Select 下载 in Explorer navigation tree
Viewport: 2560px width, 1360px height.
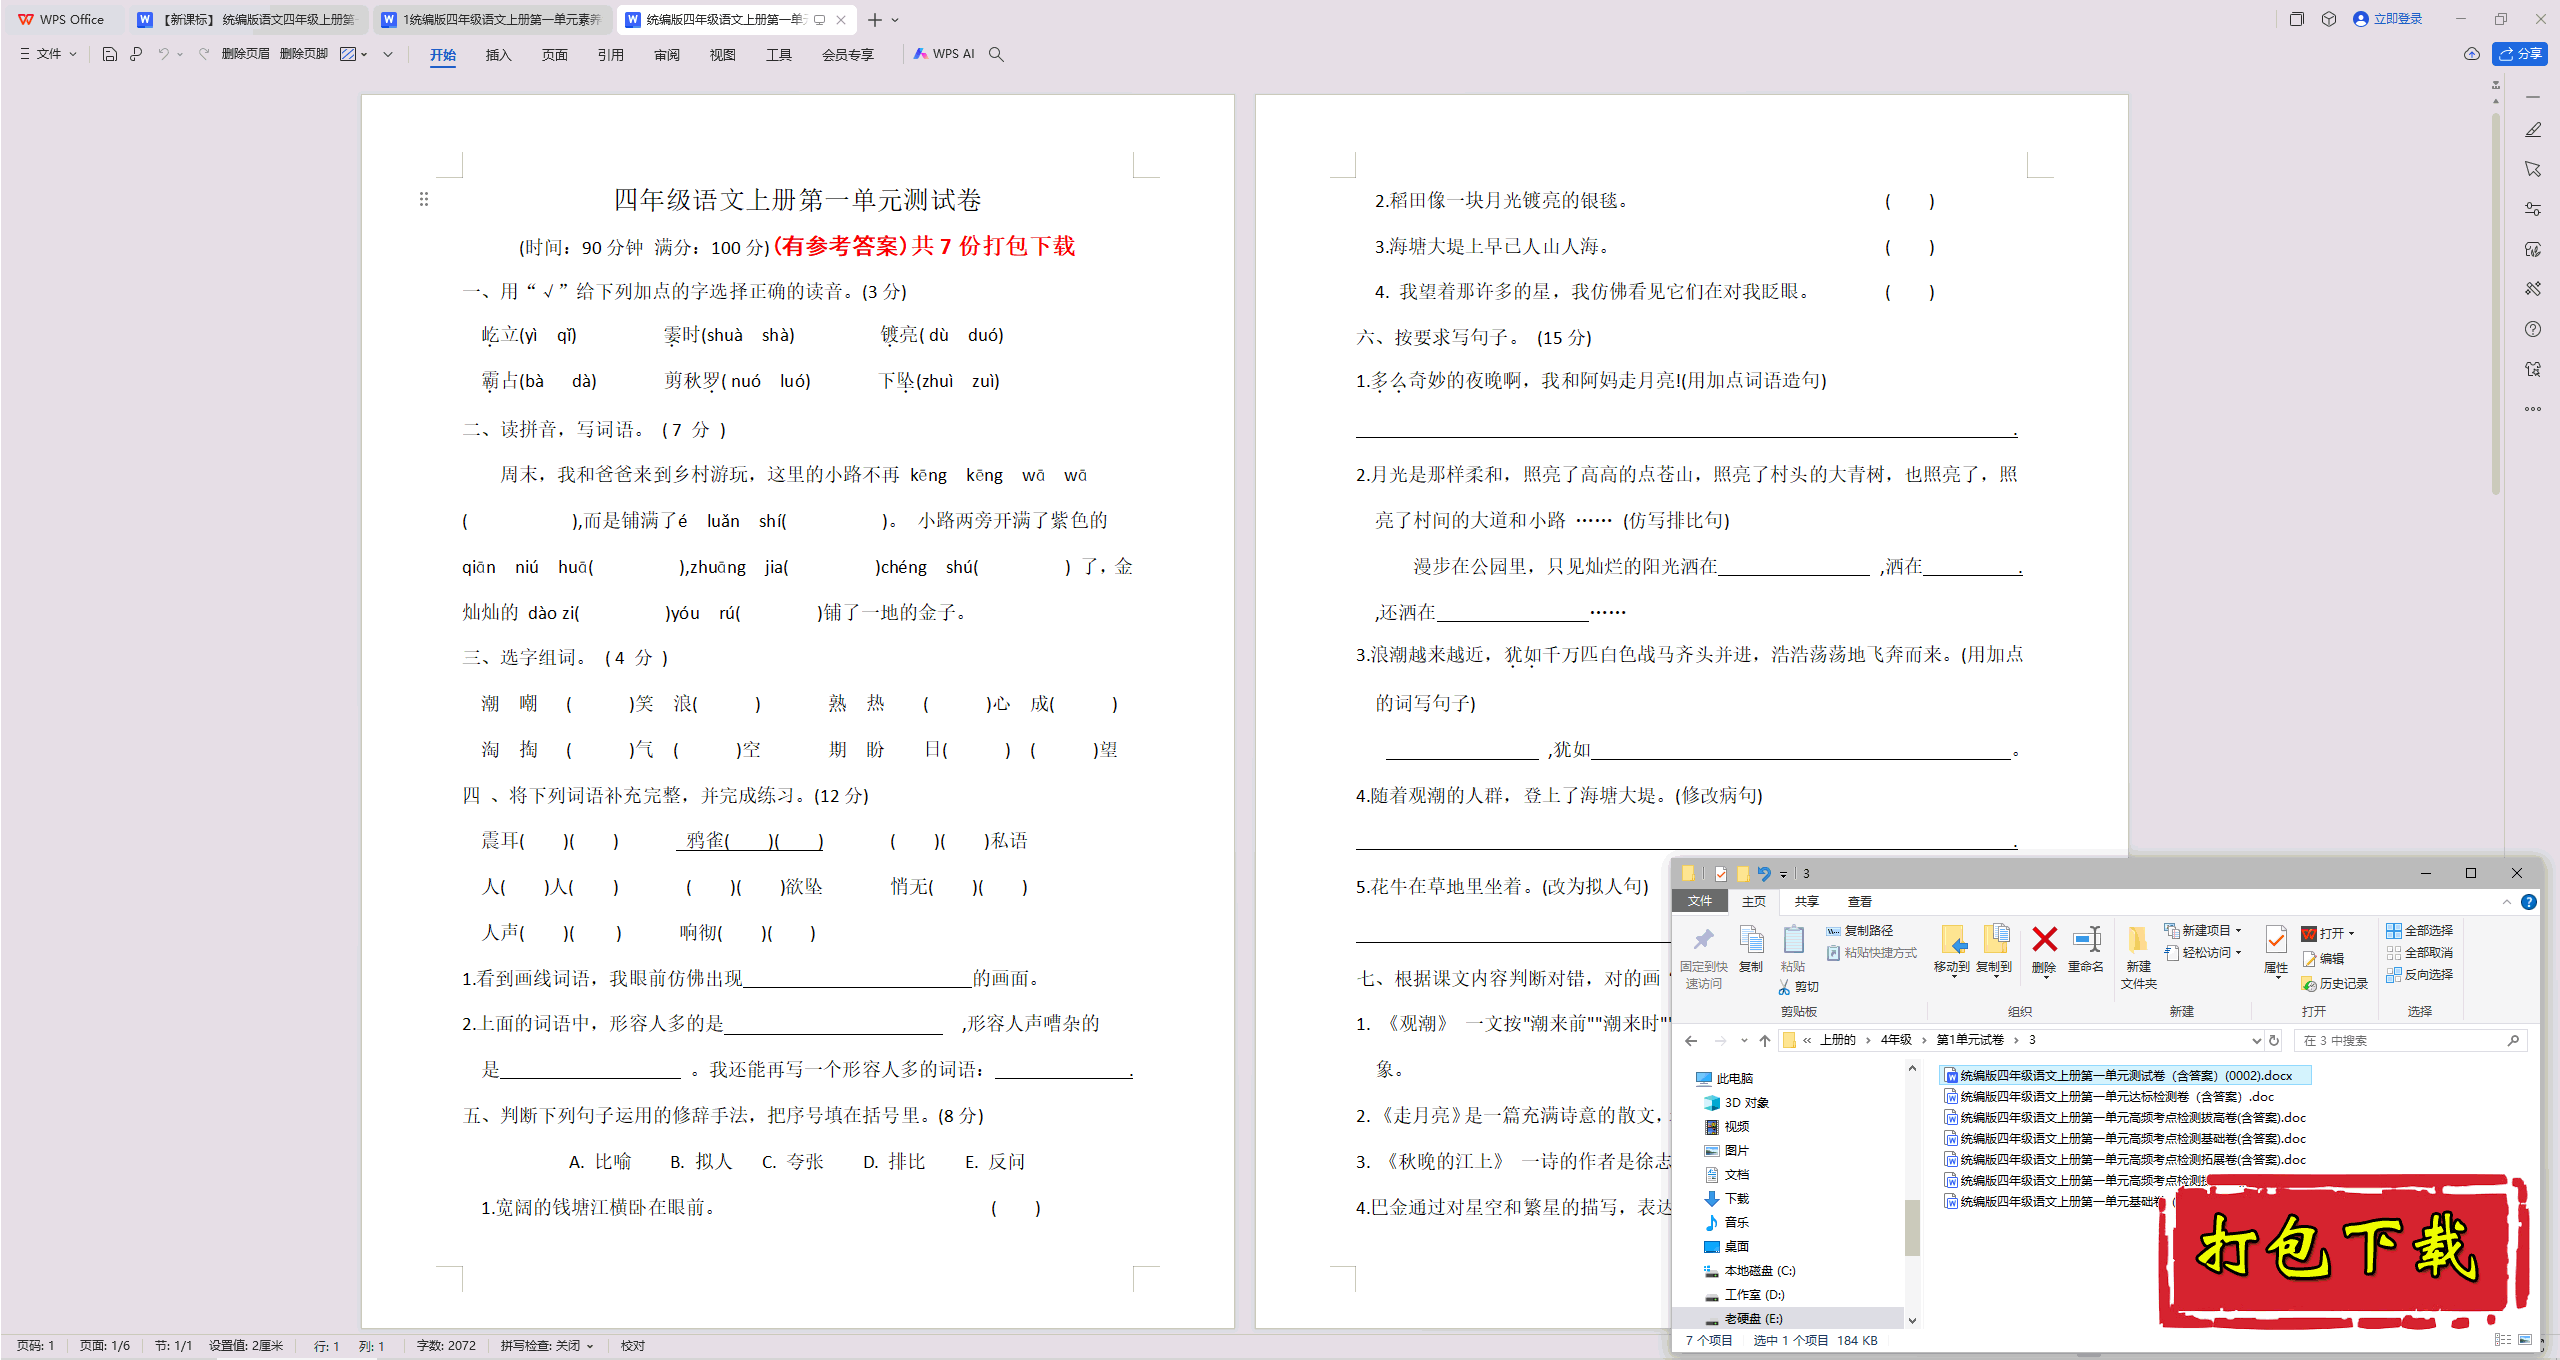(x=1736, y=1198)
